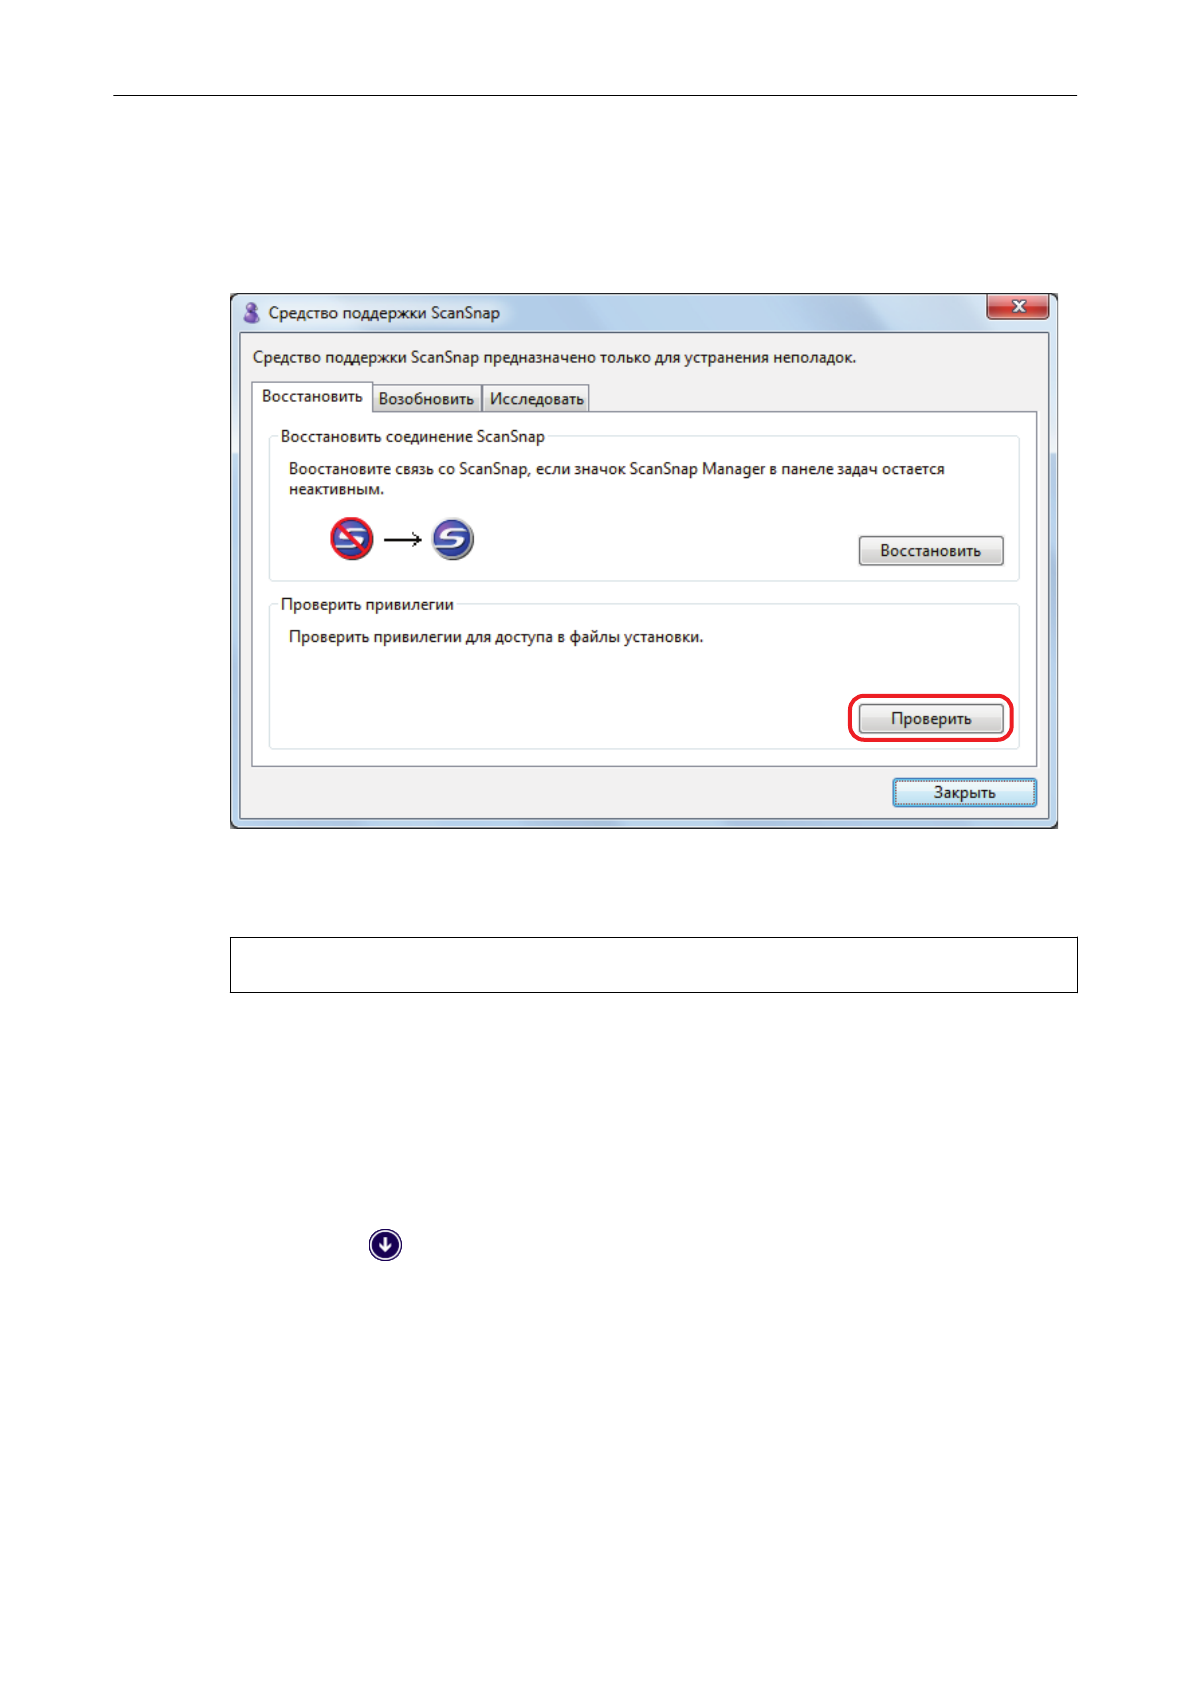Click the Воостановите связь со ScanSnap description
The height and width of the screenshot is (1684, 1191).
(x=617, y=479)
